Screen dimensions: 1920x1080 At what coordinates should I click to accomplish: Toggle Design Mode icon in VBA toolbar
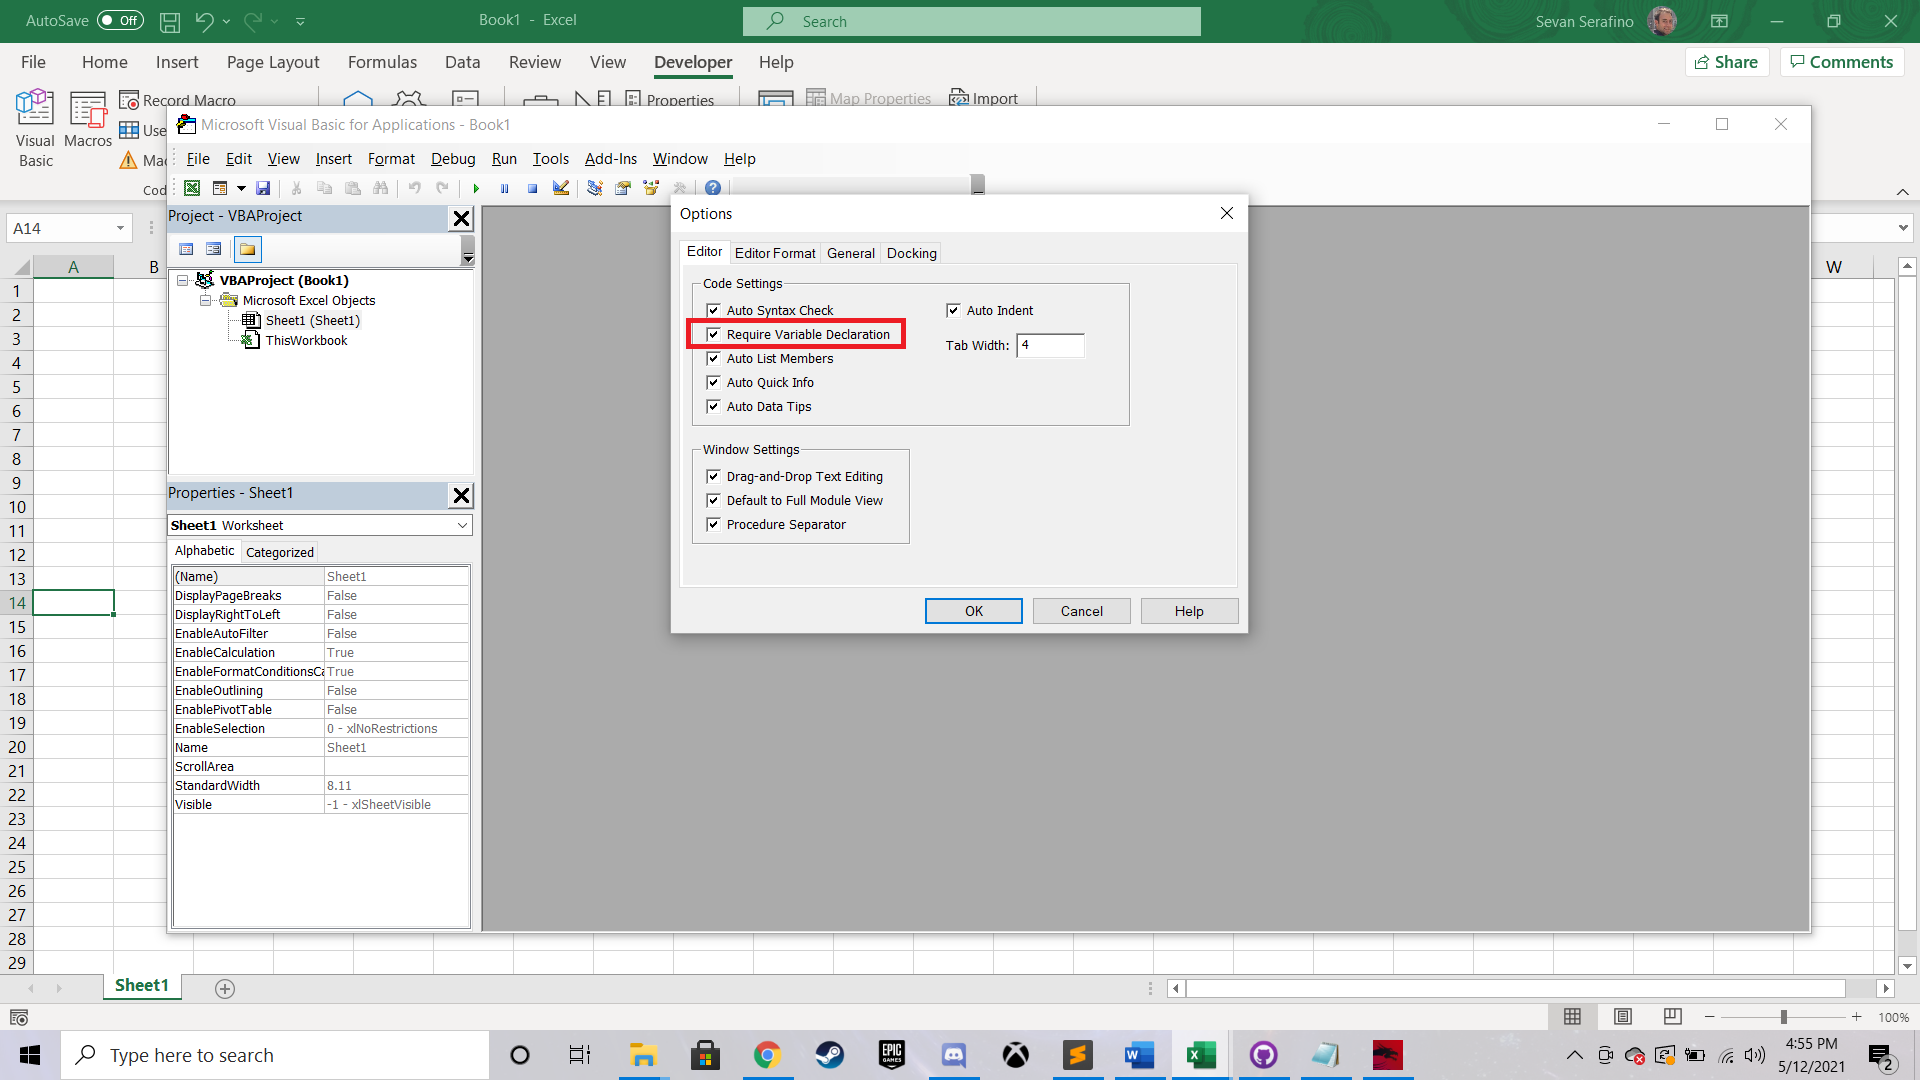[x=561, y=188]
